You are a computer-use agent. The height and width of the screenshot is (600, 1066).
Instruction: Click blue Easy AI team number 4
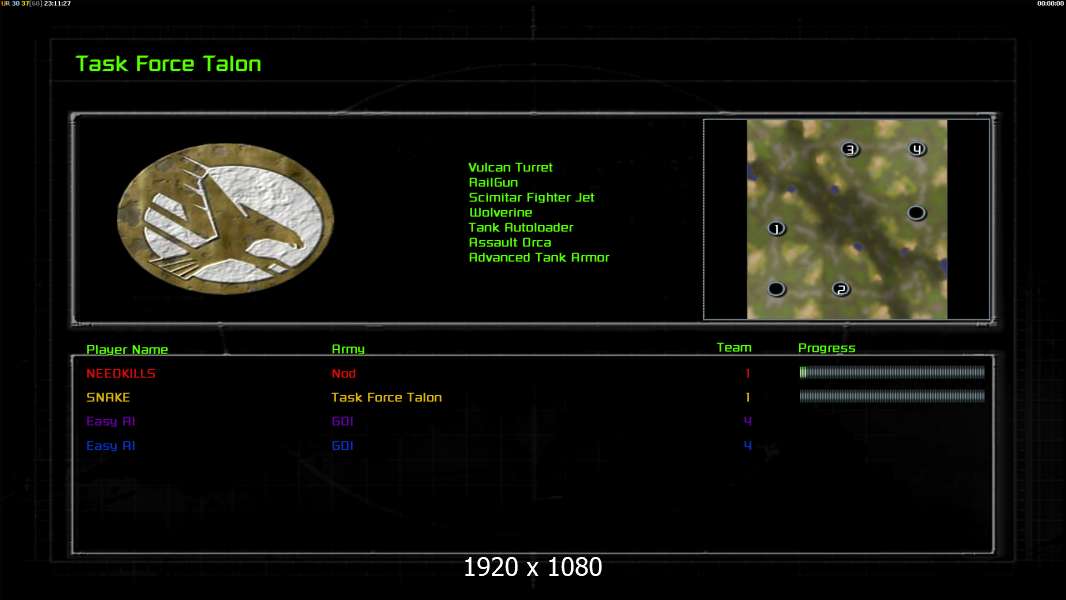[748, 446]
